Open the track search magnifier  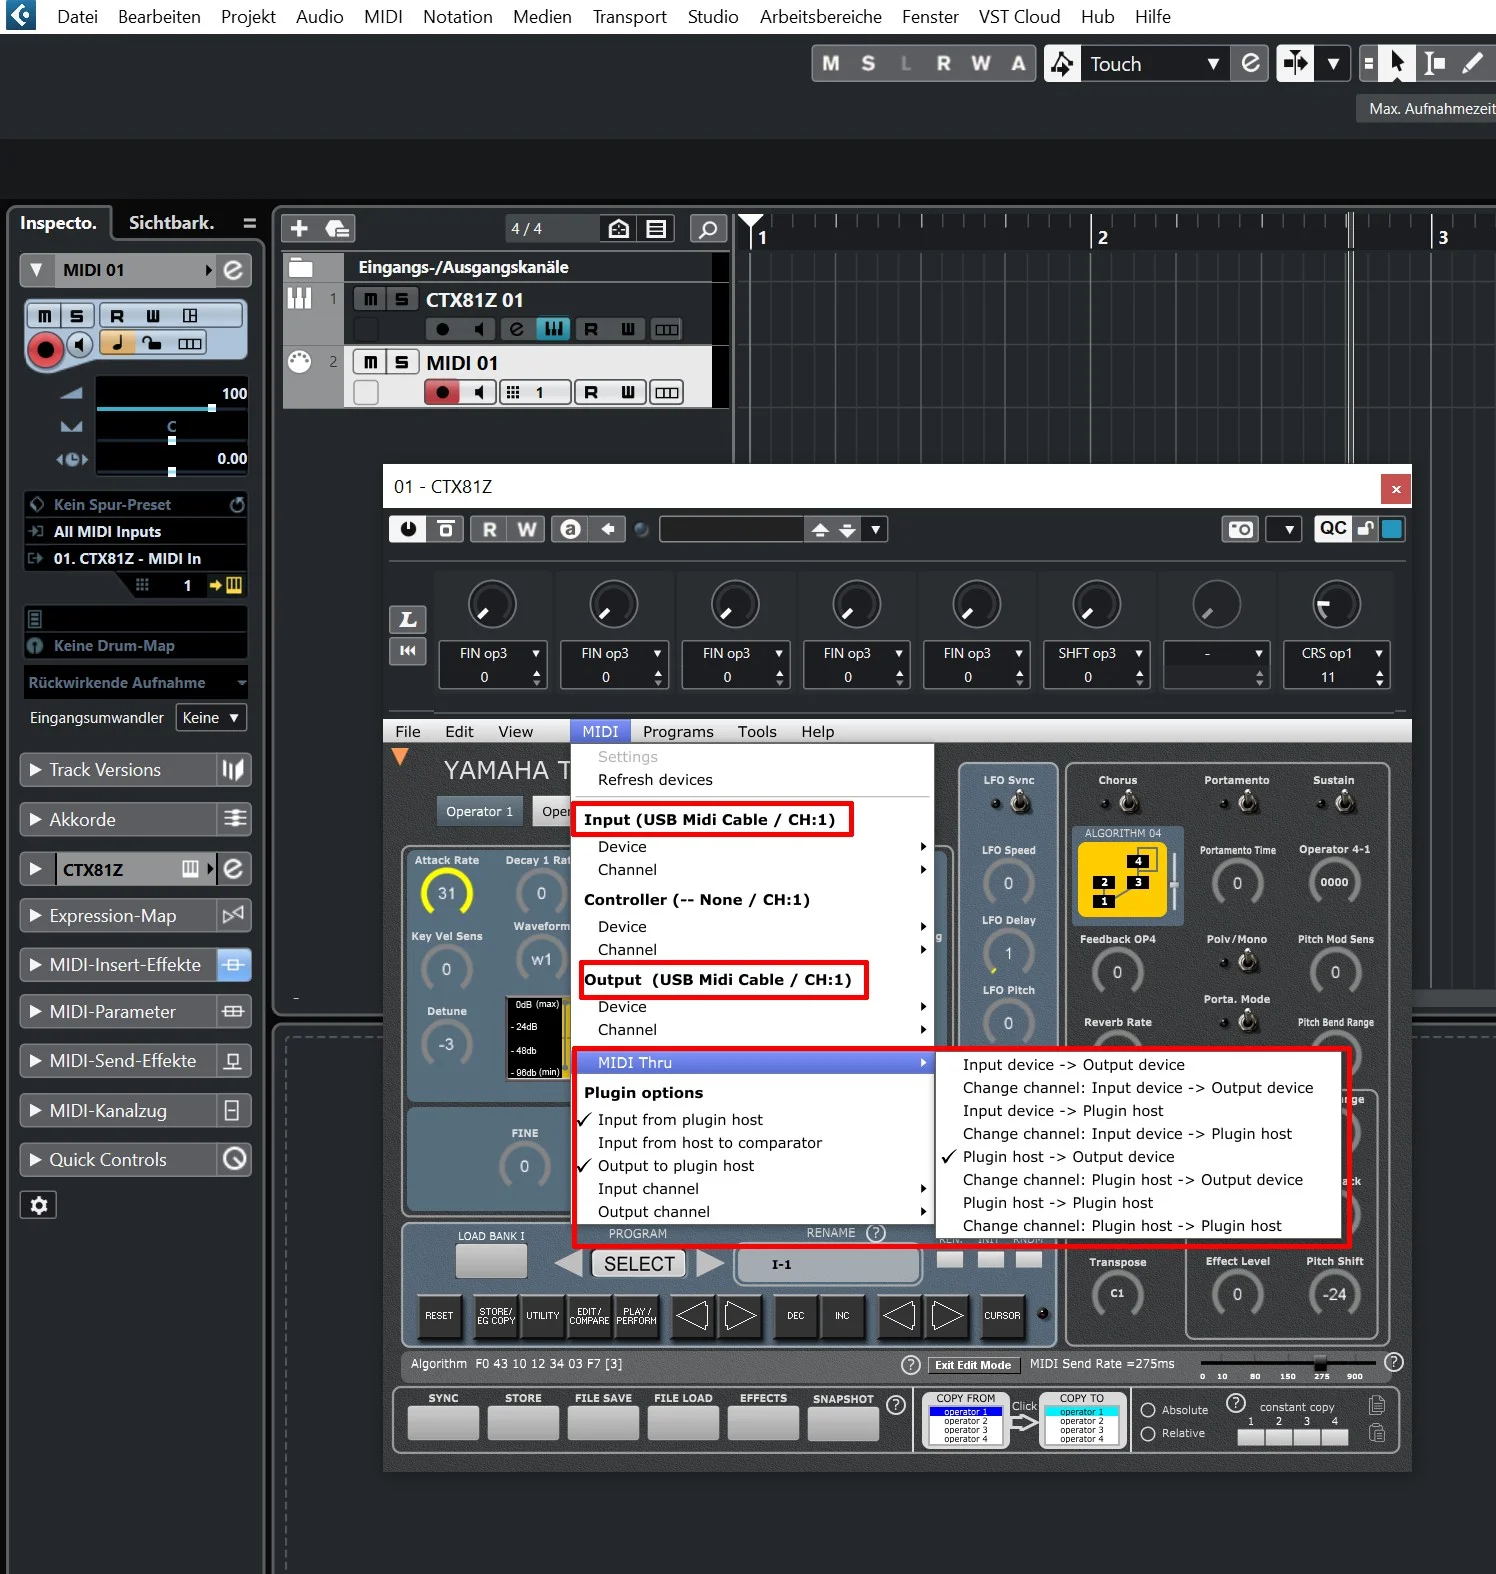click(708, 229)
